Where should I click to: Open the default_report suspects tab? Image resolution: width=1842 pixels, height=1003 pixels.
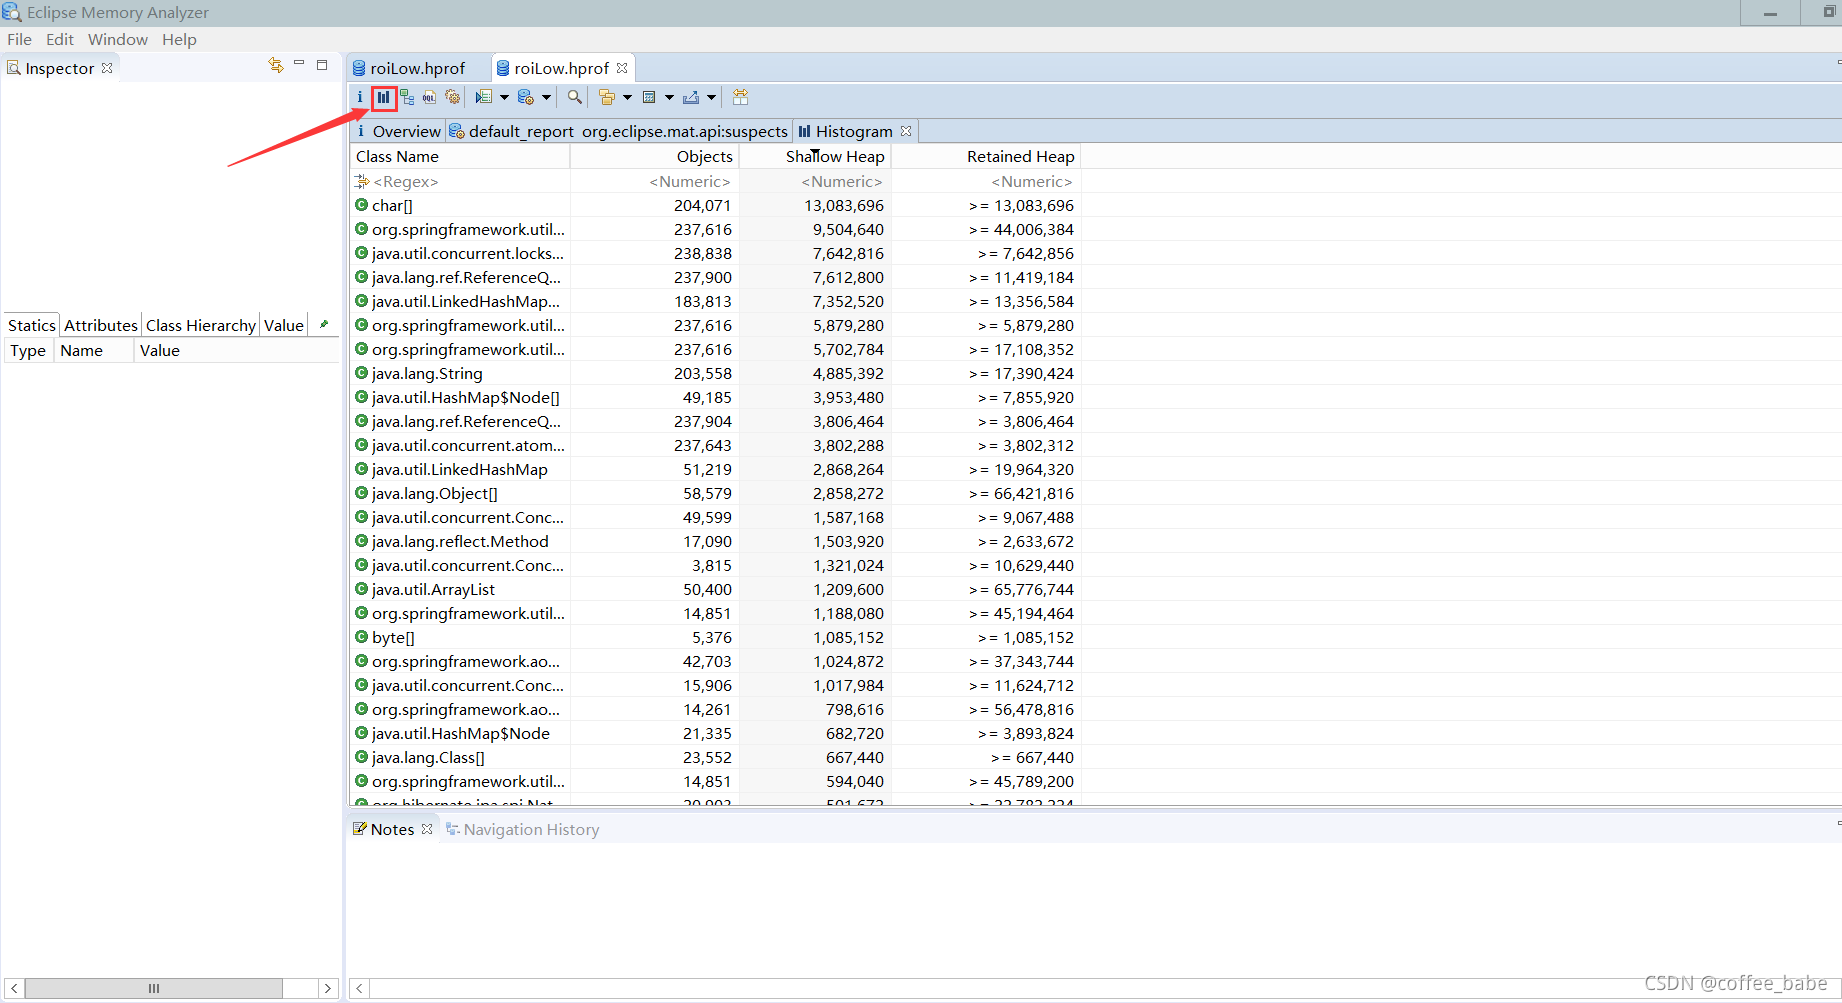click(x=619, y=131)
